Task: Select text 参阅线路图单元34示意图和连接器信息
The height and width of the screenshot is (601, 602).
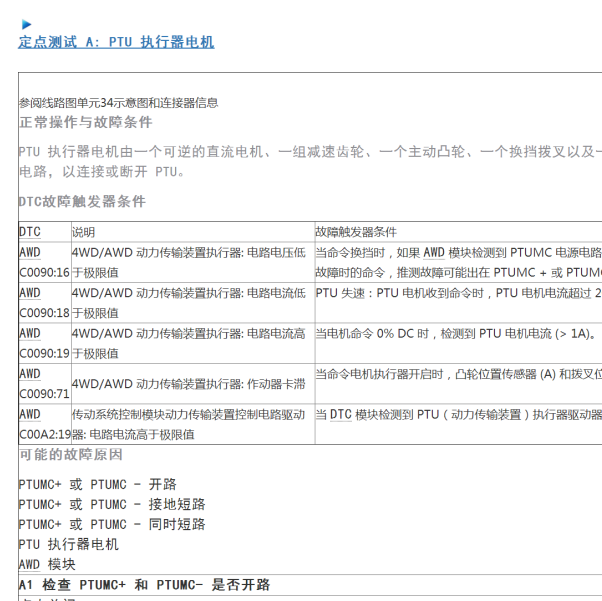Action: click(119, 103)
